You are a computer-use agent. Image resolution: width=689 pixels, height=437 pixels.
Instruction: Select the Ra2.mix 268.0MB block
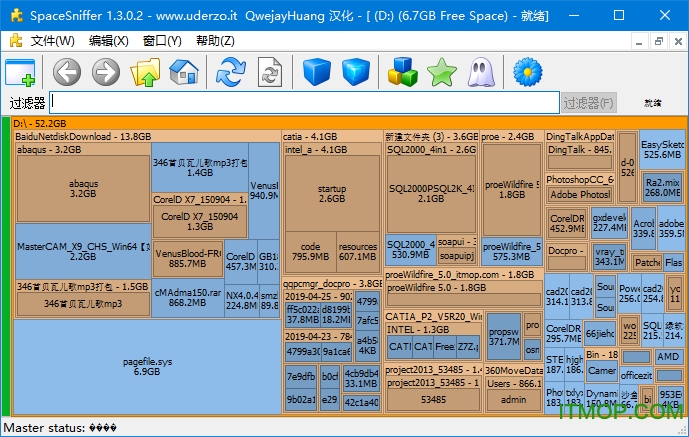[663, 188]
